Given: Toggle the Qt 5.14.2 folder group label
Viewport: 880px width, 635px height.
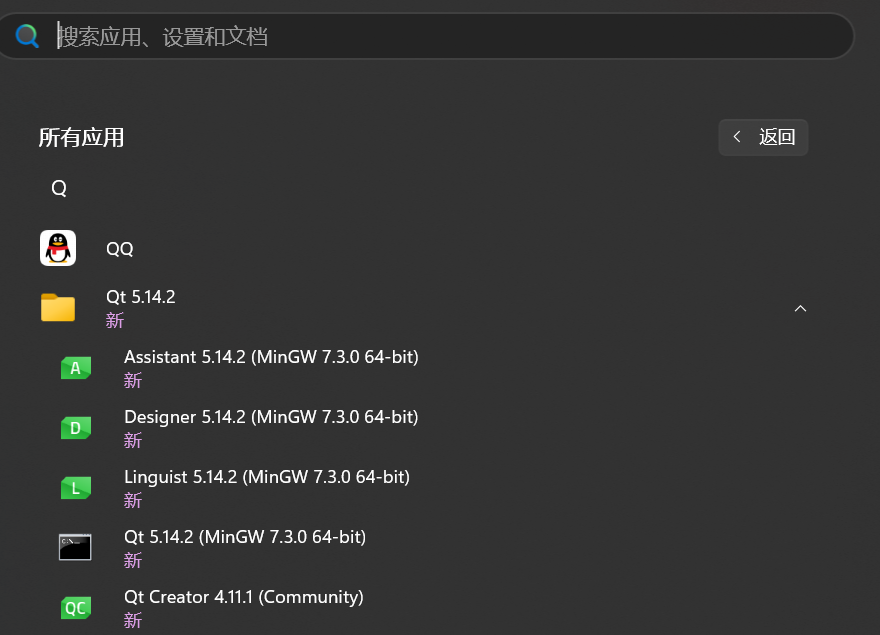Looking at the screenshot, I should pos(141,297).
